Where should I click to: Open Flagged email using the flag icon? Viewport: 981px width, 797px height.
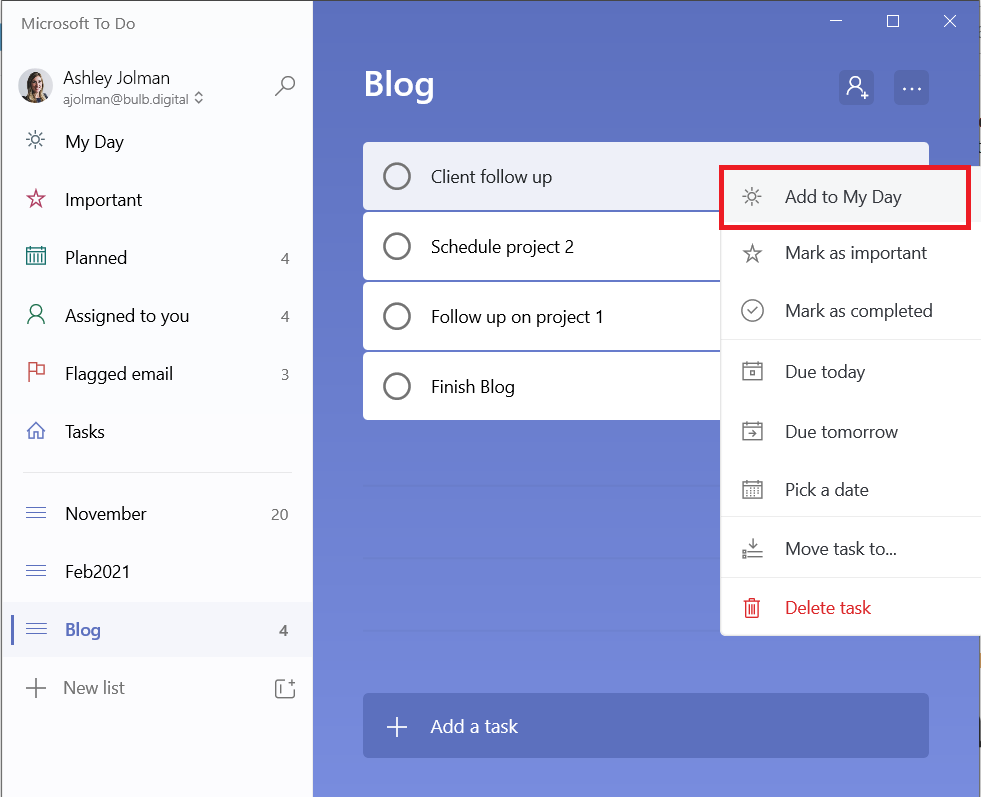(36, 373)
